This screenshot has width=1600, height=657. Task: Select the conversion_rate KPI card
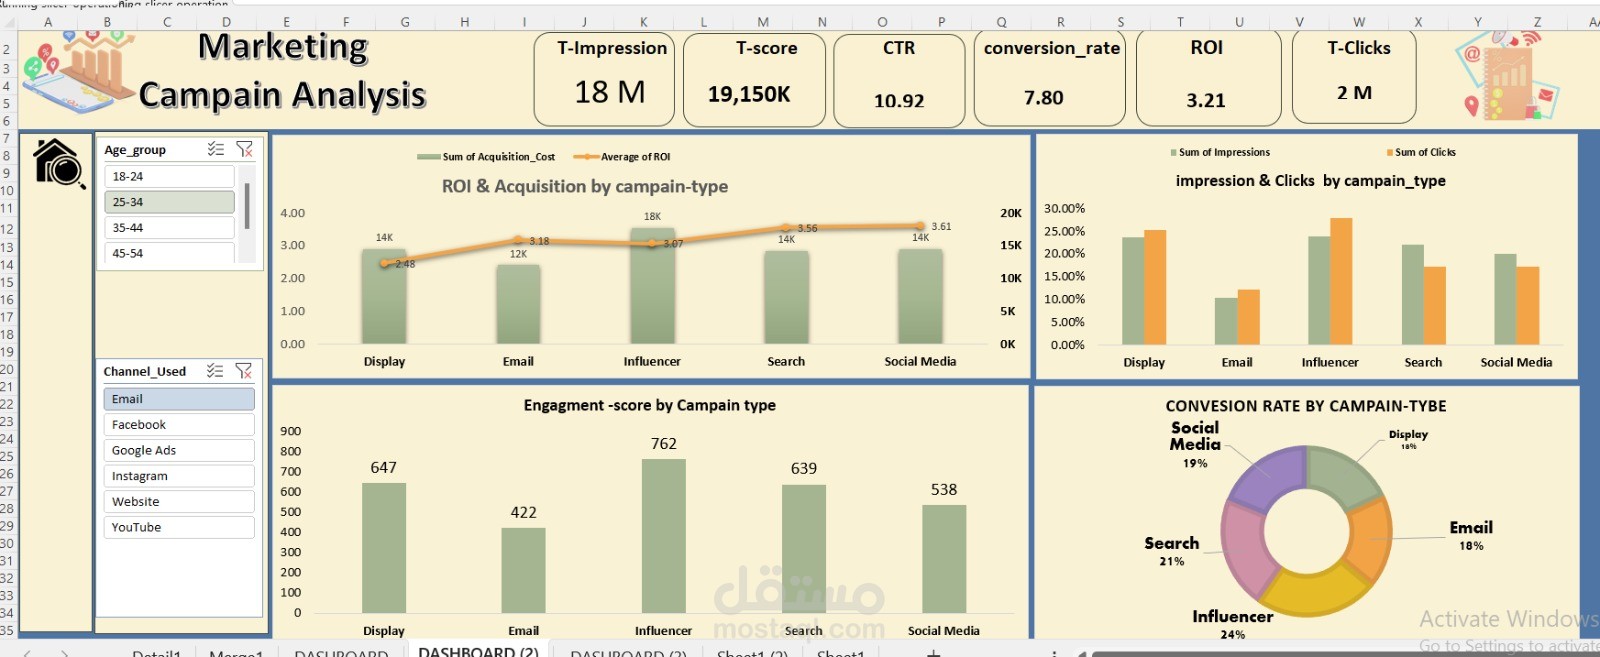pos(1050,80)
